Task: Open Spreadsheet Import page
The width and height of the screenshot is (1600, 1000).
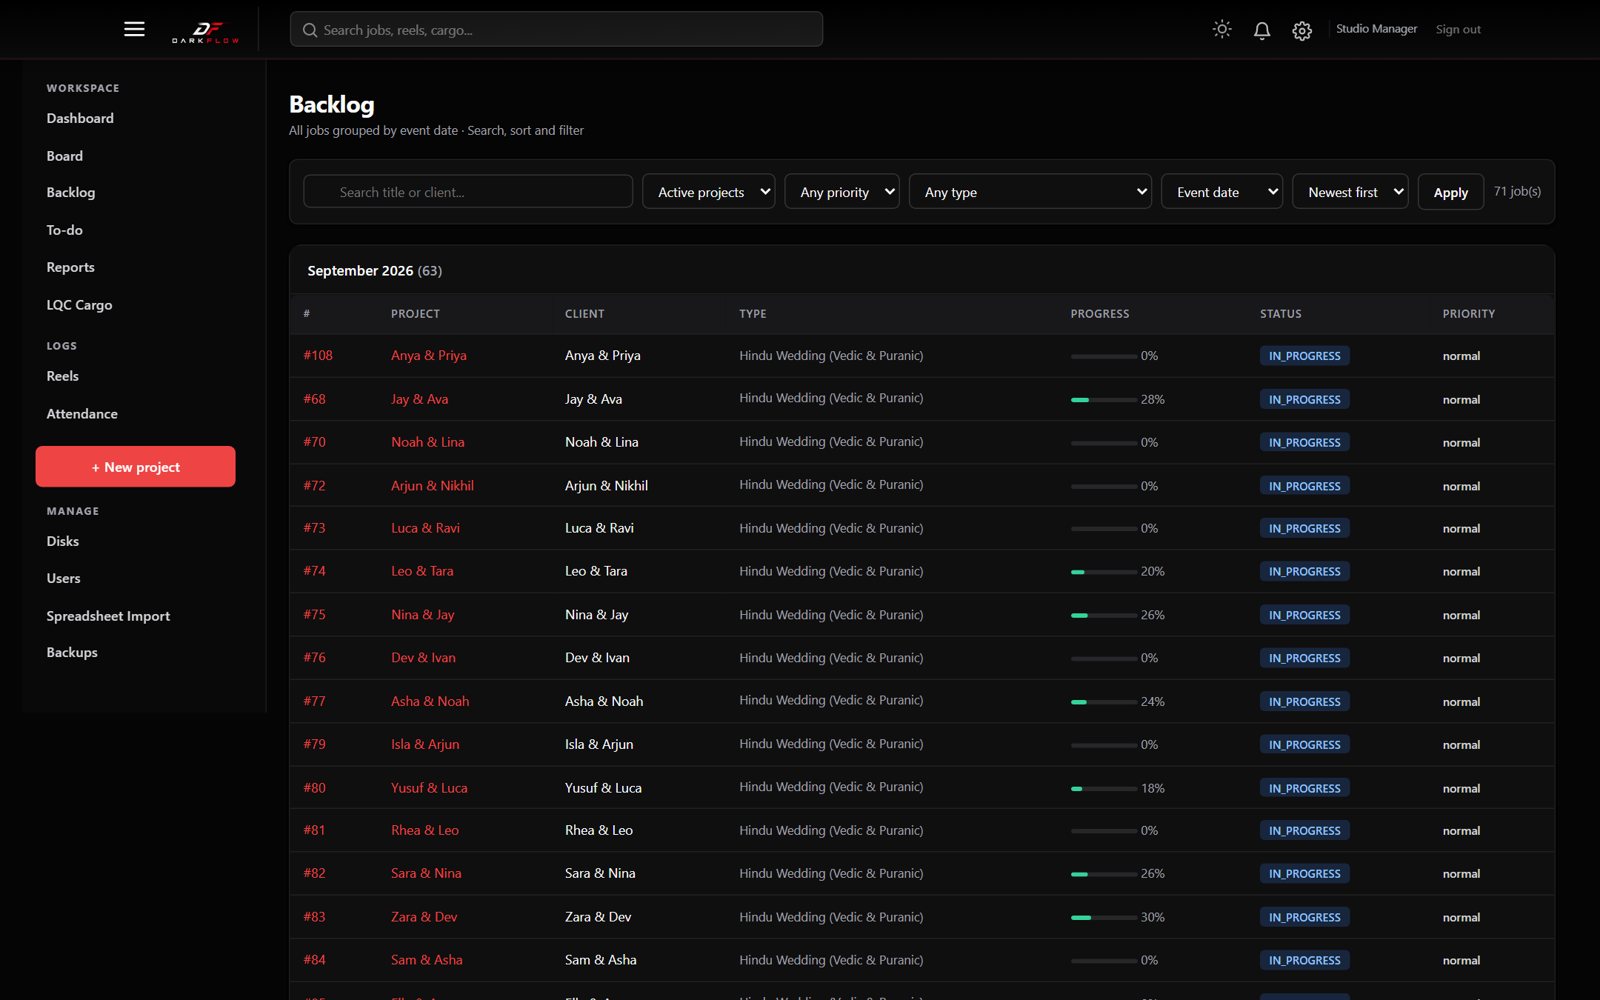Action: click(x=108, y=616)
